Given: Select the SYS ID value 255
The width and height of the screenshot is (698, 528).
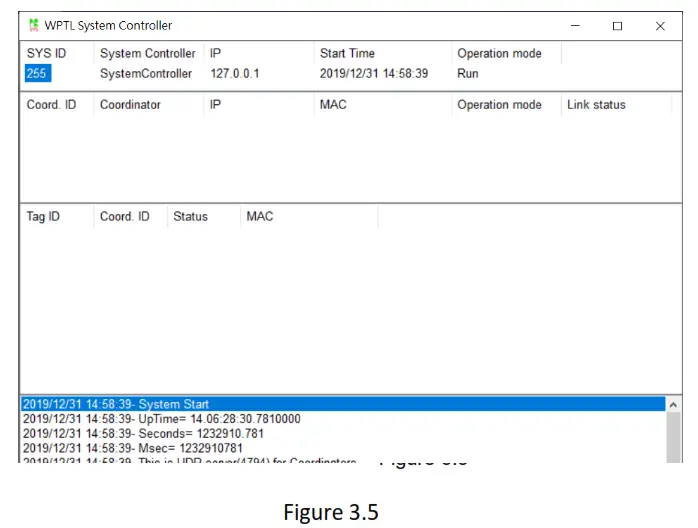Looking at the screenshot, I should (x=37, y=73).
